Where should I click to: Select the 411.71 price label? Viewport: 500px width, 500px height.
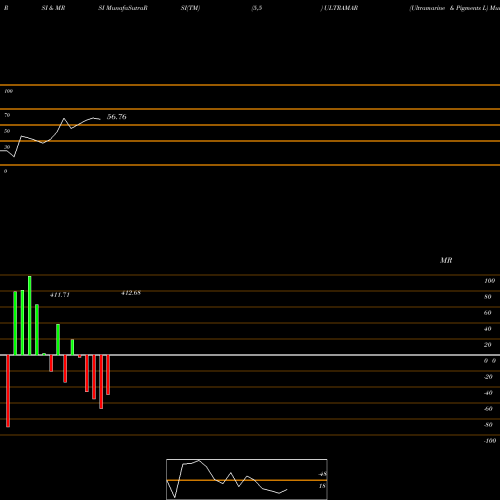(60, 295)
